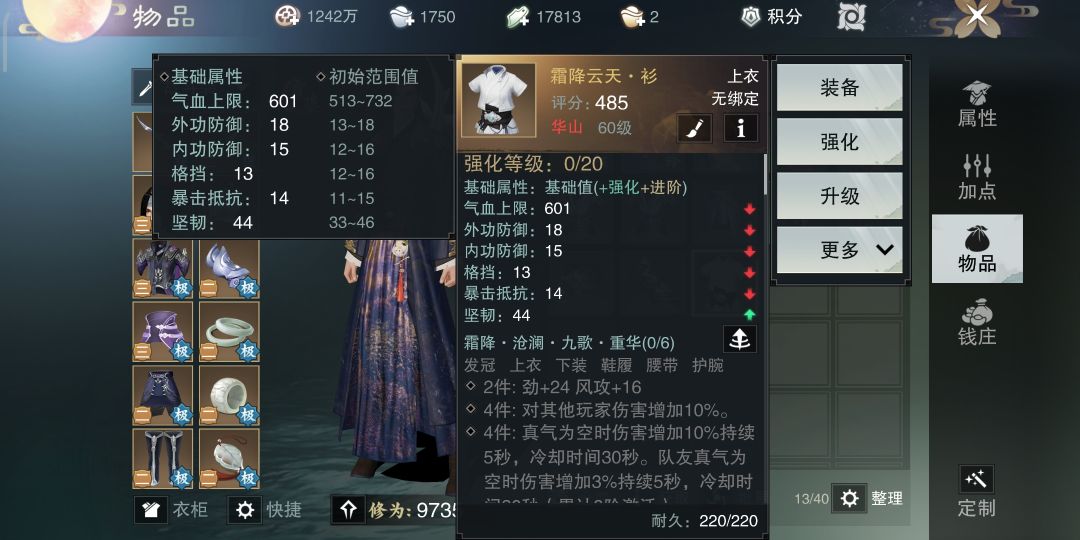The height and width of the screenshot is (540, 1080).
Task: Click the 装备 equip button
Action: coord(840,87)
